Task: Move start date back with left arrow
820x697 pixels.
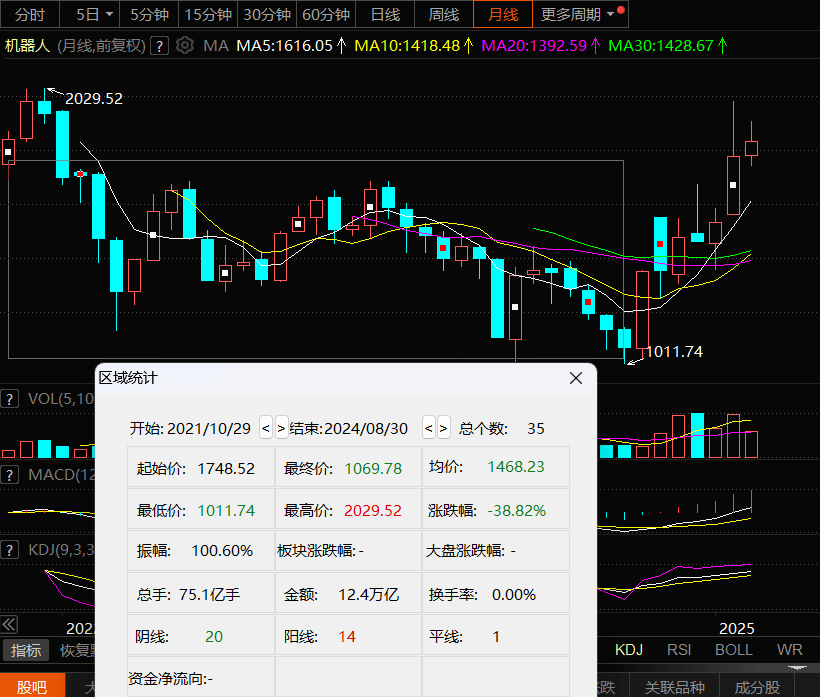Action: click(266, 428)
